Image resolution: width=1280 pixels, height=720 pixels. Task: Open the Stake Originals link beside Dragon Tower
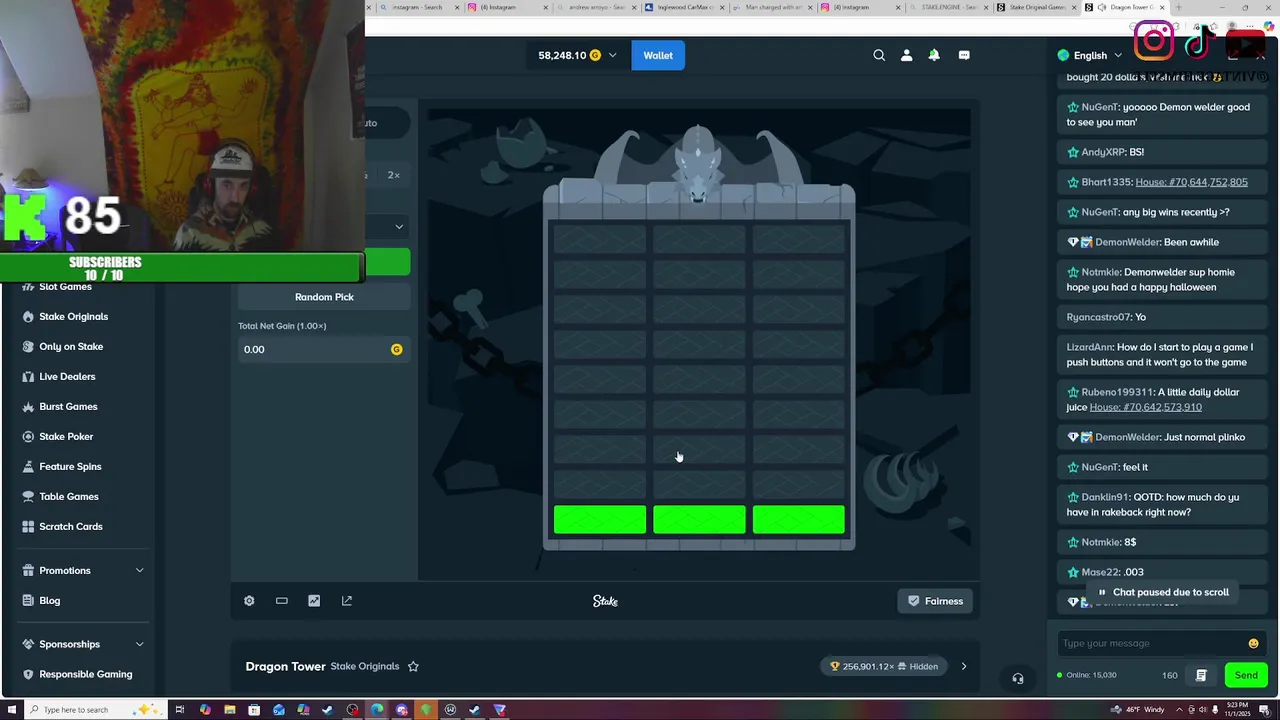365,666
